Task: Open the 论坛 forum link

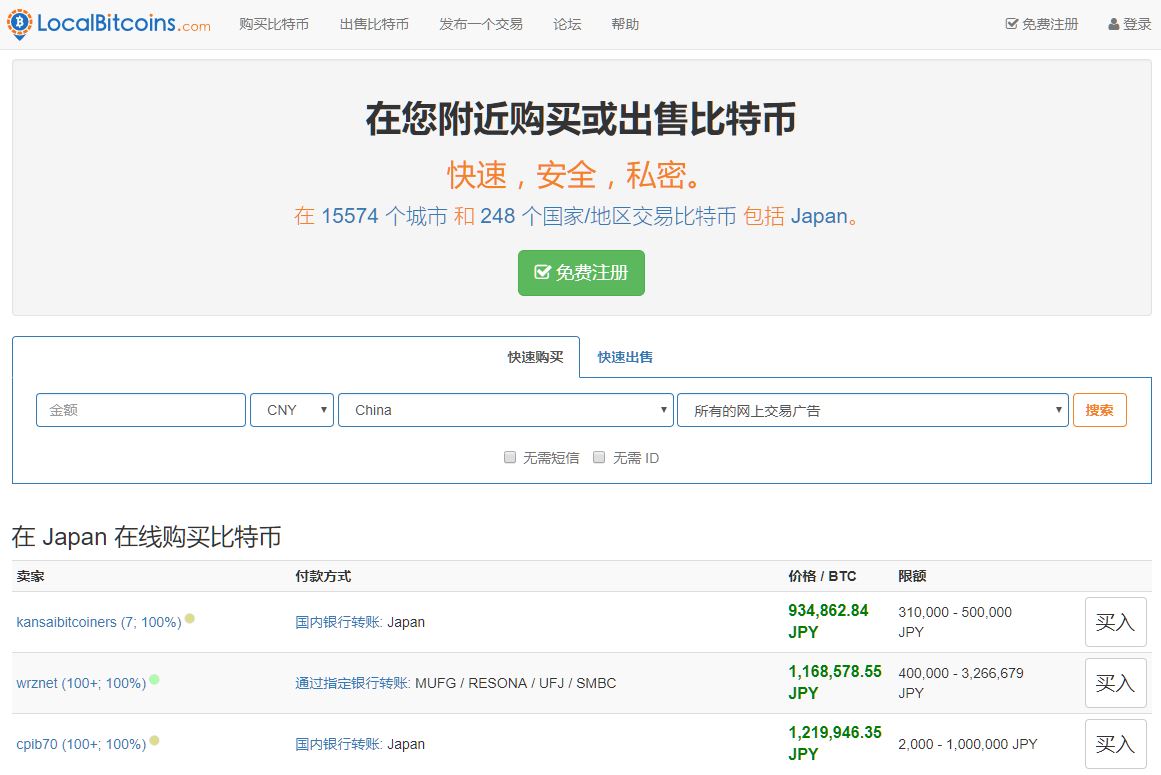Action: pyautogui.click(x=567, y=24)
